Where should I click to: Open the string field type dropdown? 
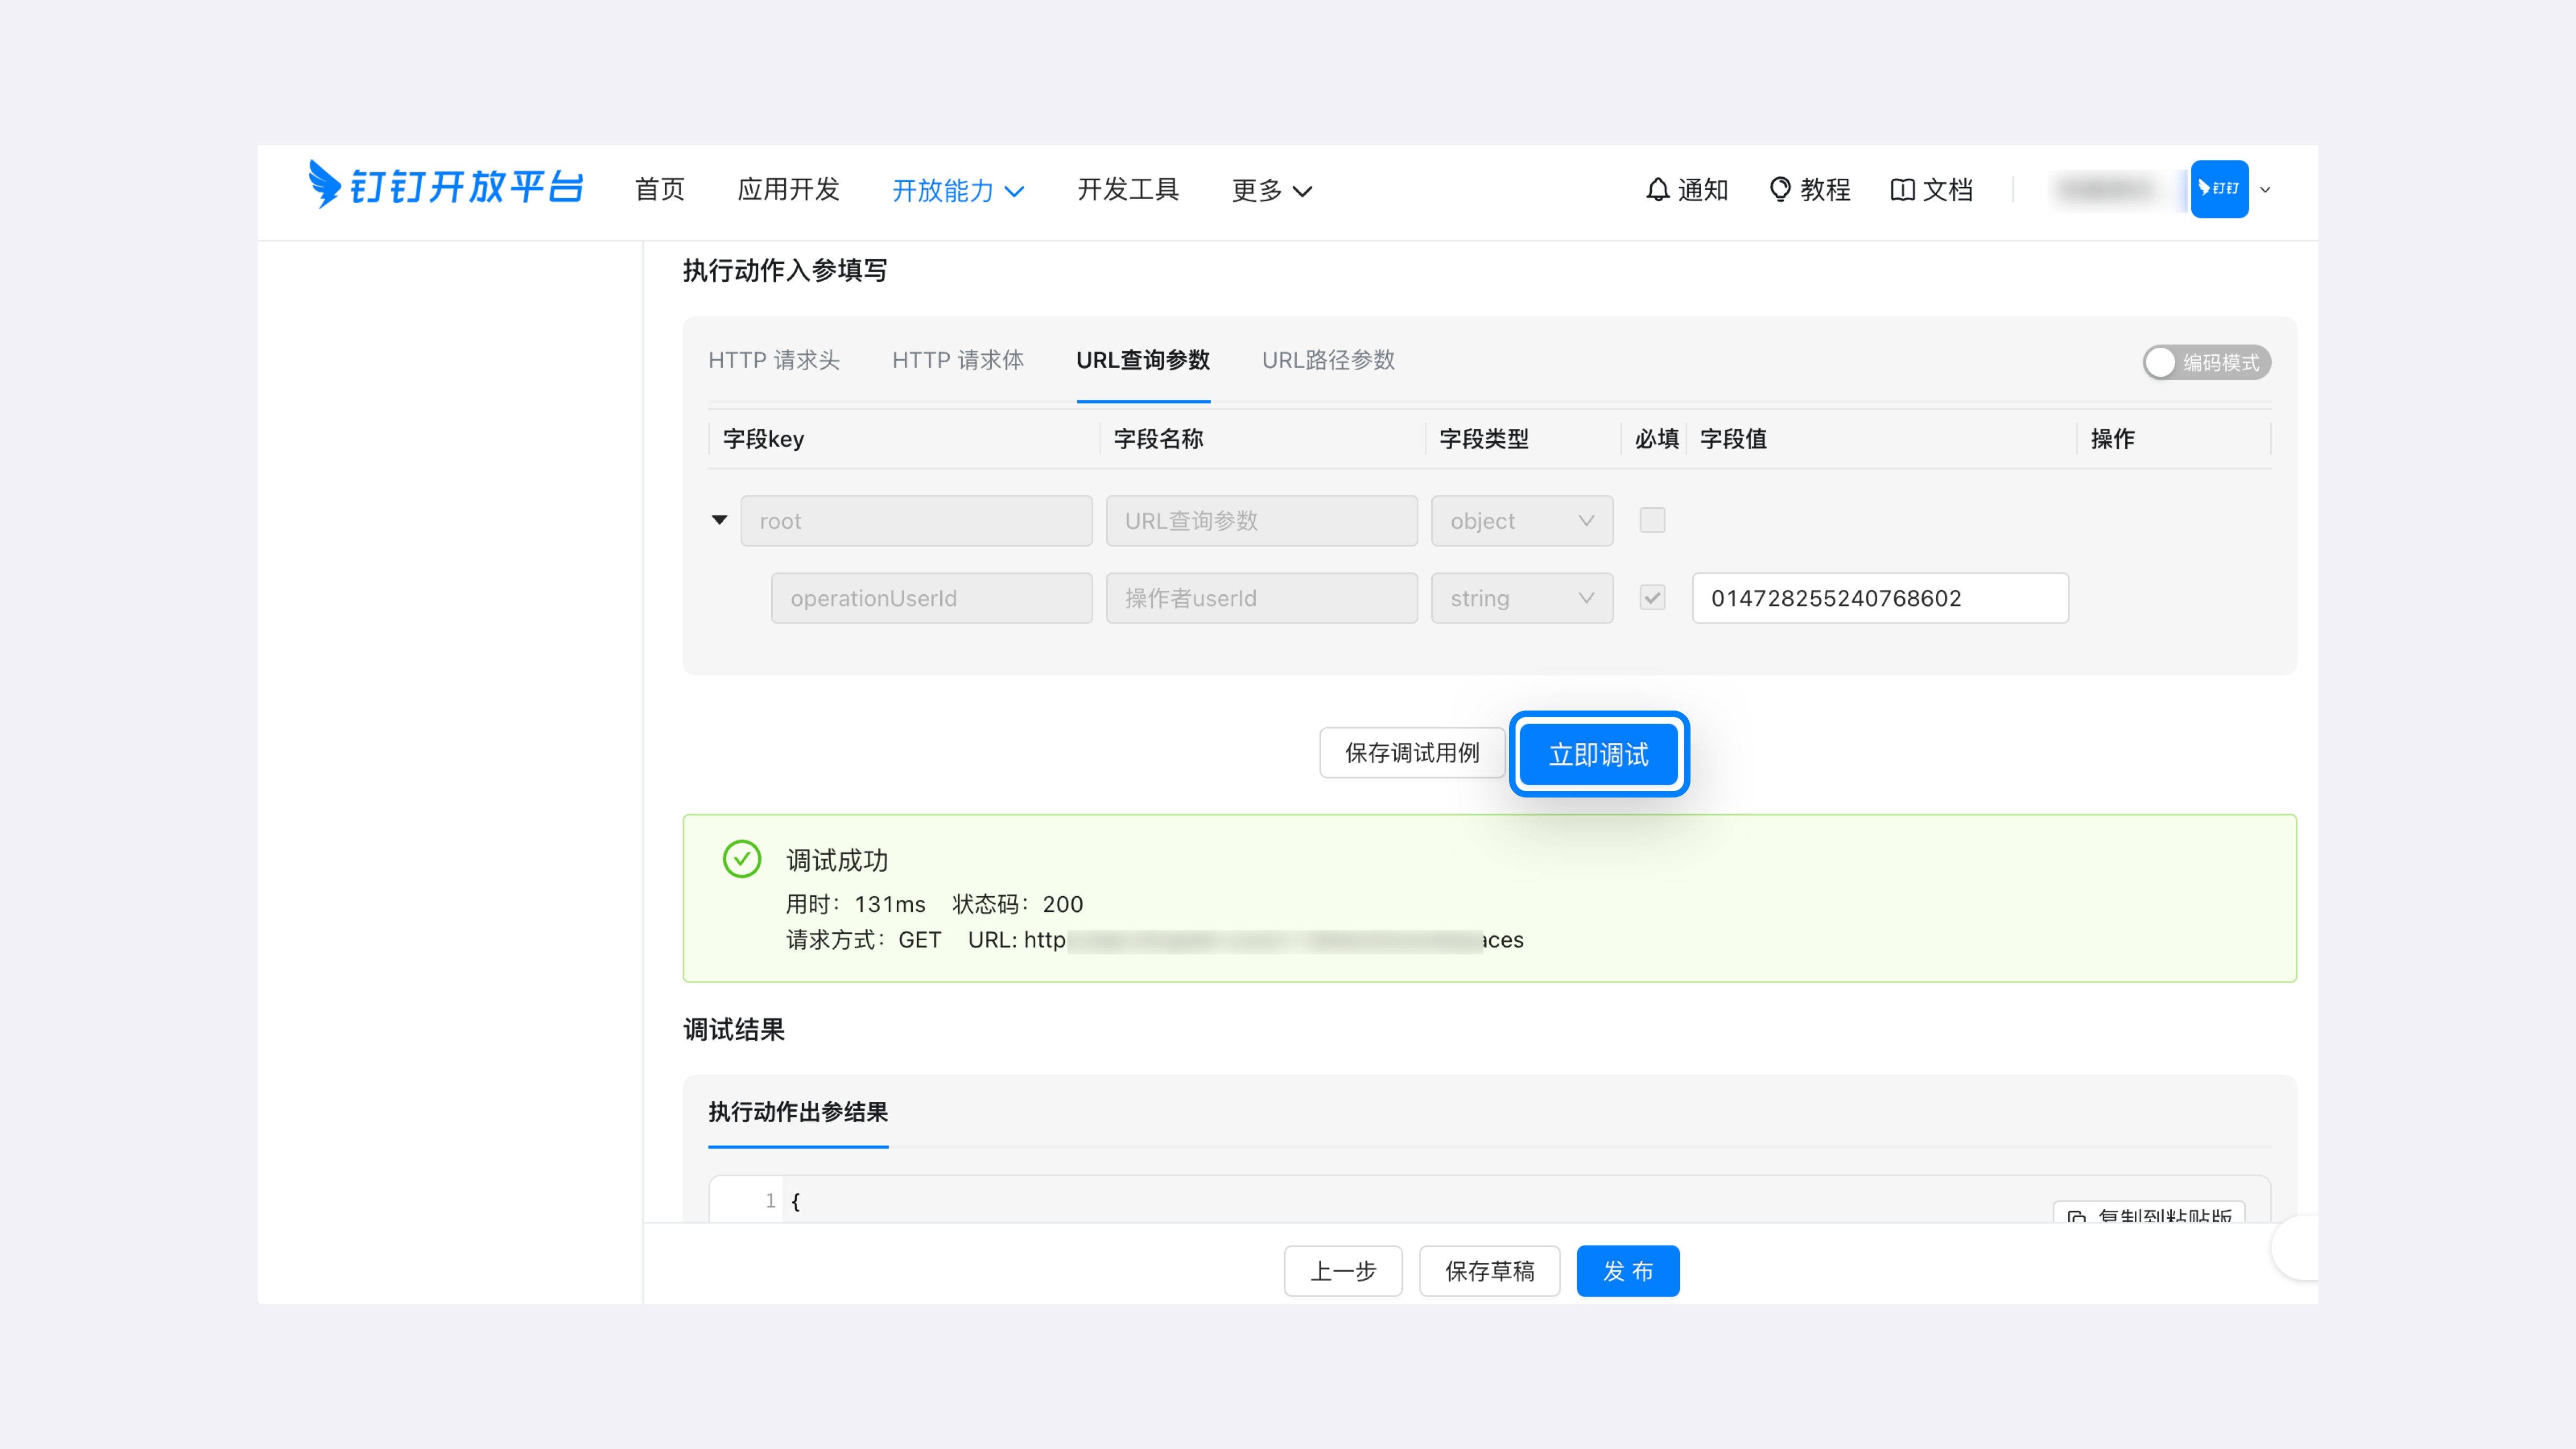click(x=1521, y=598)
